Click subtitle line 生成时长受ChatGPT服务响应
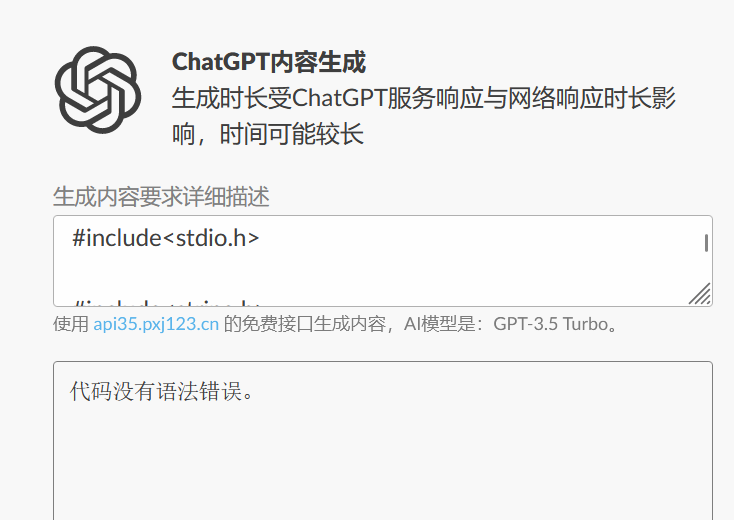Image resolution: width=734 pixels, height=520 pixels. click(424, 99)
